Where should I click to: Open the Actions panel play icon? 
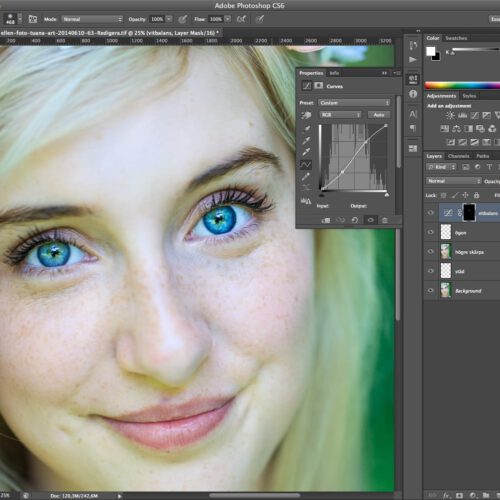[413, 60]
